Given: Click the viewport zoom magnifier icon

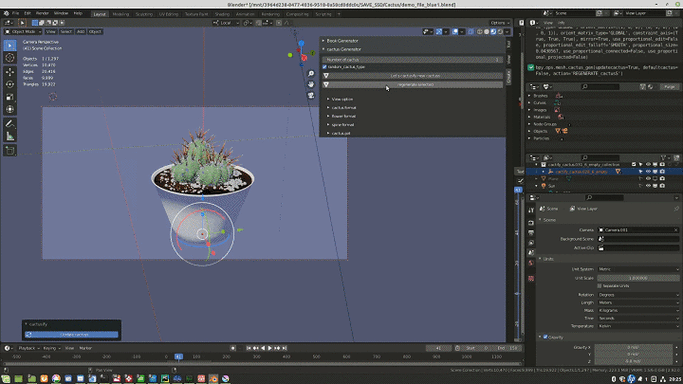Looking at the screenshot, I should point(311,74).
